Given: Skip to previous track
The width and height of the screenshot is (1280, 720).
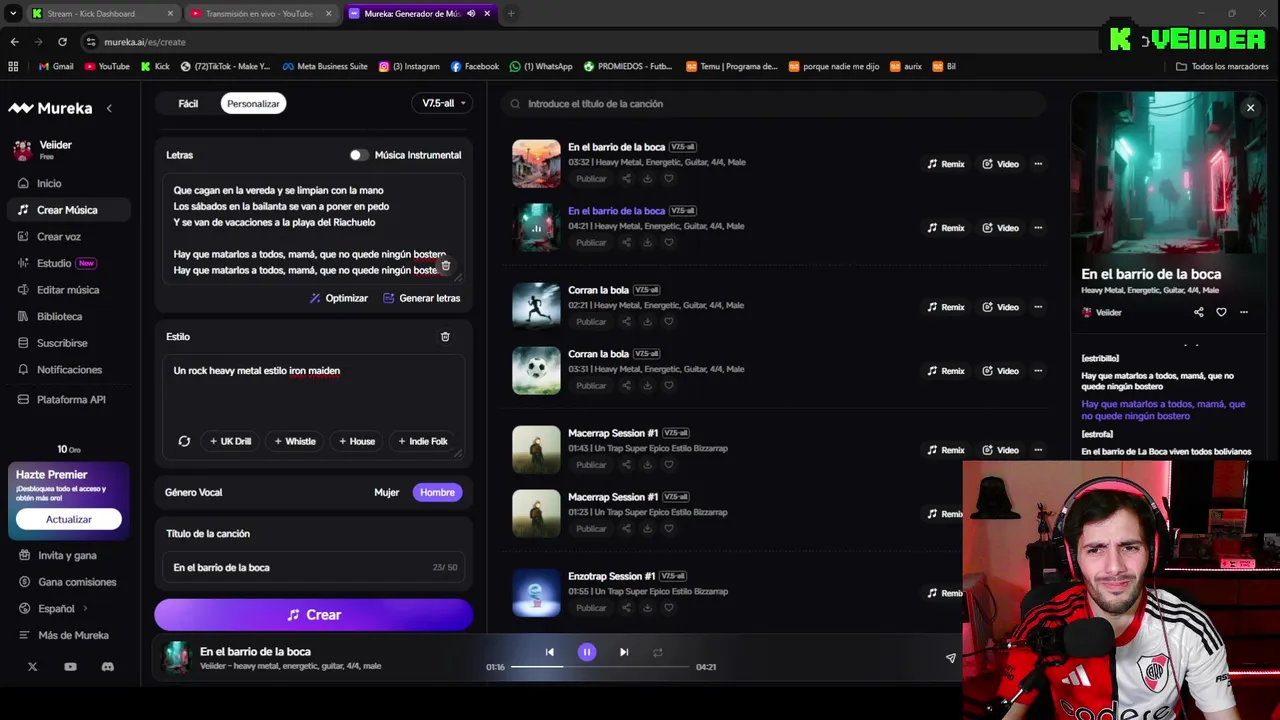Looking at the screenshot, I should coord(549,652).
